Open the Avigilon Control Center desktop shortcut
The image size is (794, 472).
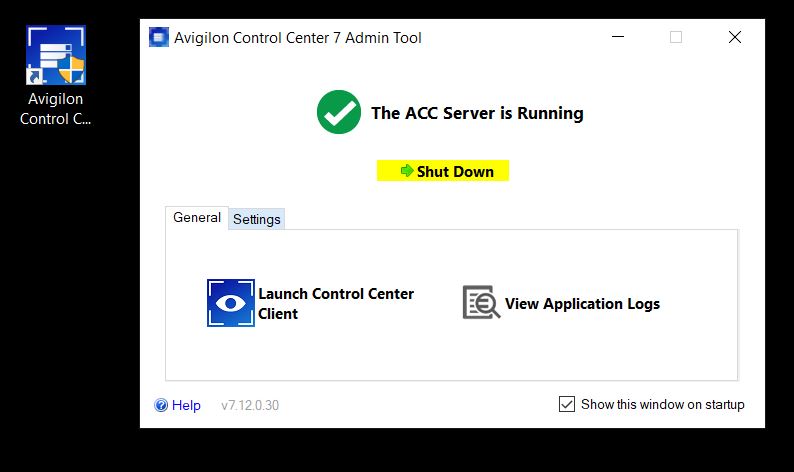56,60
